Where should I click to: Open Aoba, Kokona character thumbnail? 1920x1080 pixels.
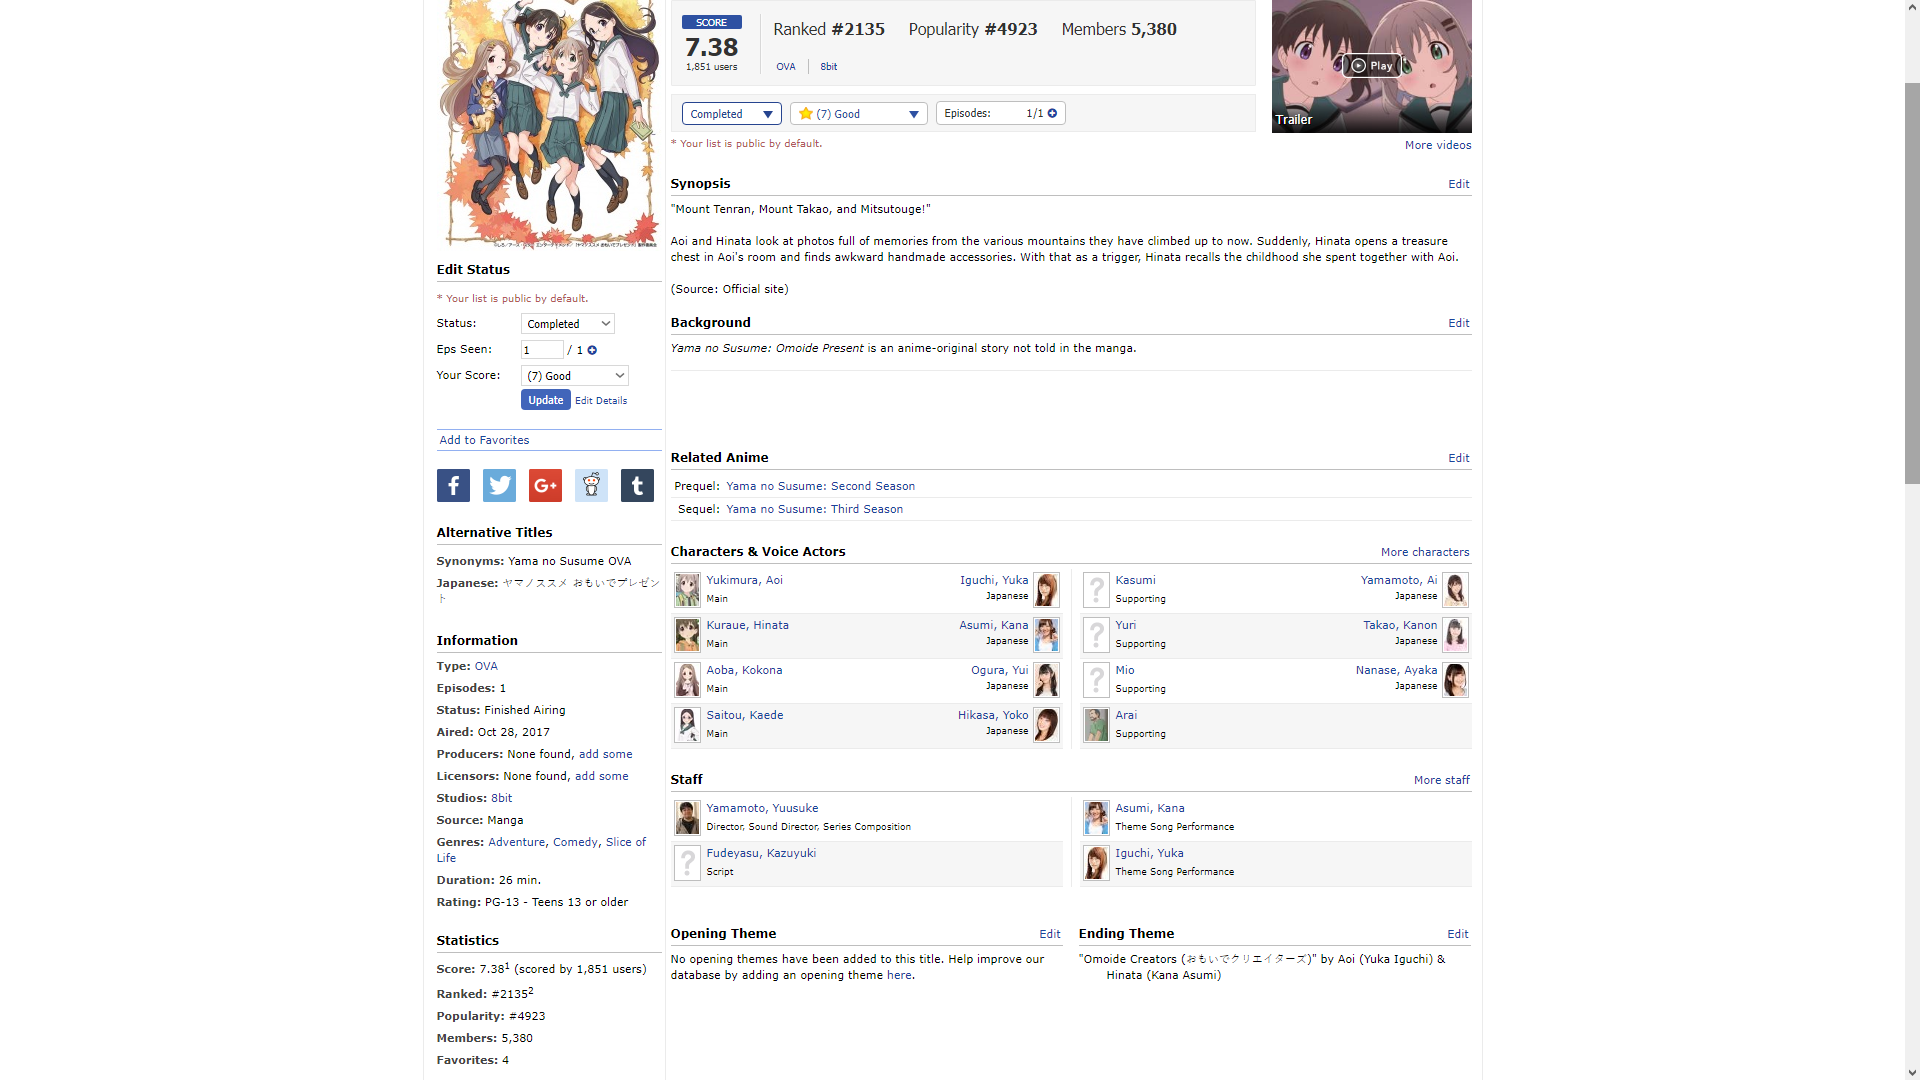(687, 680)
